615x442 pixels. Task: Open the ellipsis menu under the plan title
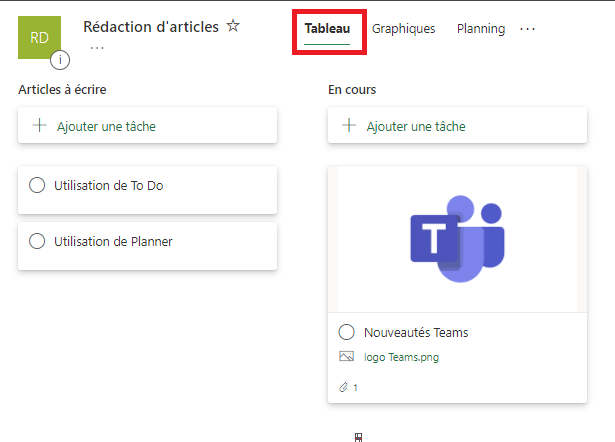(97, 48)
